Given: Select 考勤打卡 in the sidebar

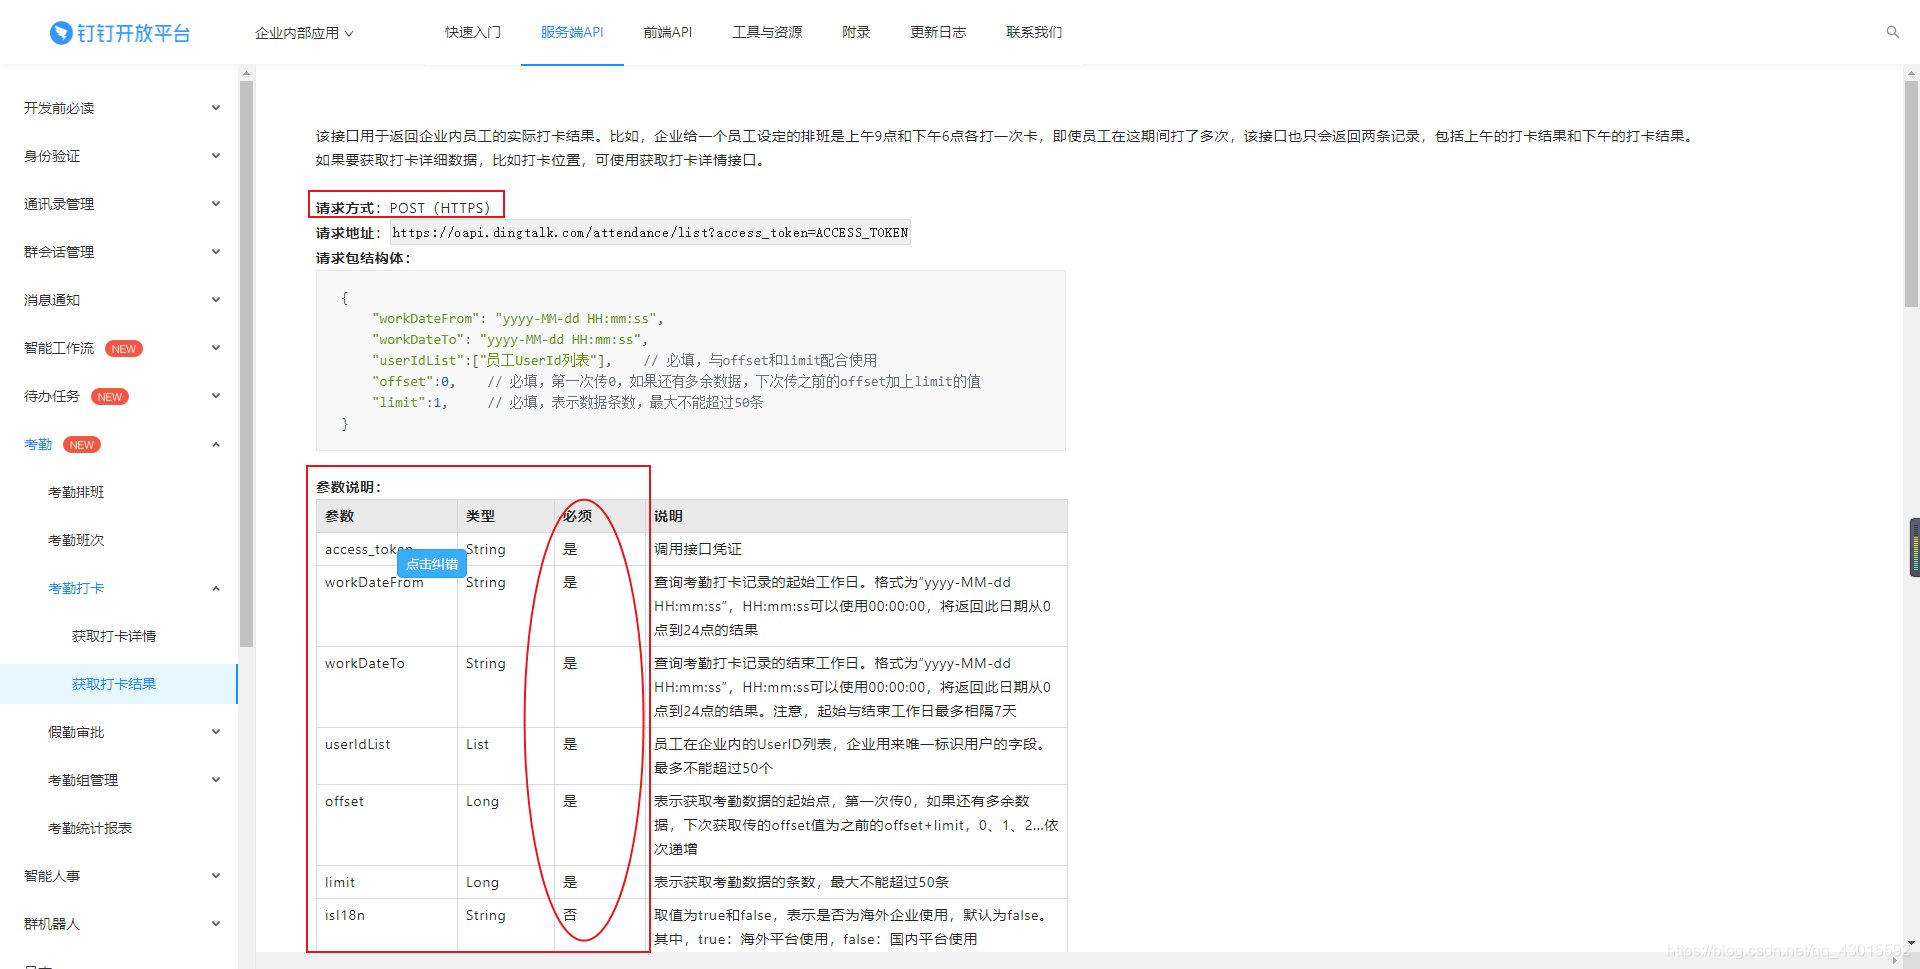Looking at the screenshot, I should click(76, 588).
